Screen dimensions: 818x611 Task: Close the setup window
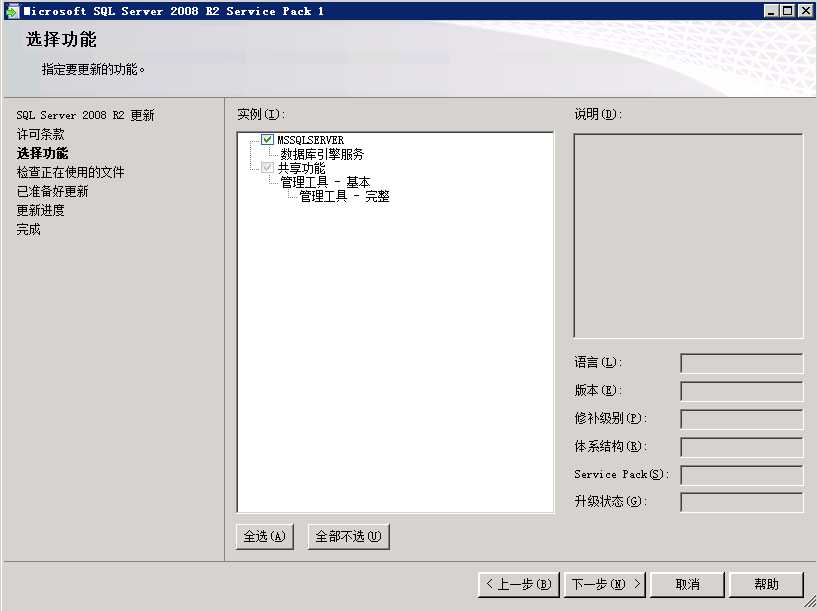click(805, 11)
